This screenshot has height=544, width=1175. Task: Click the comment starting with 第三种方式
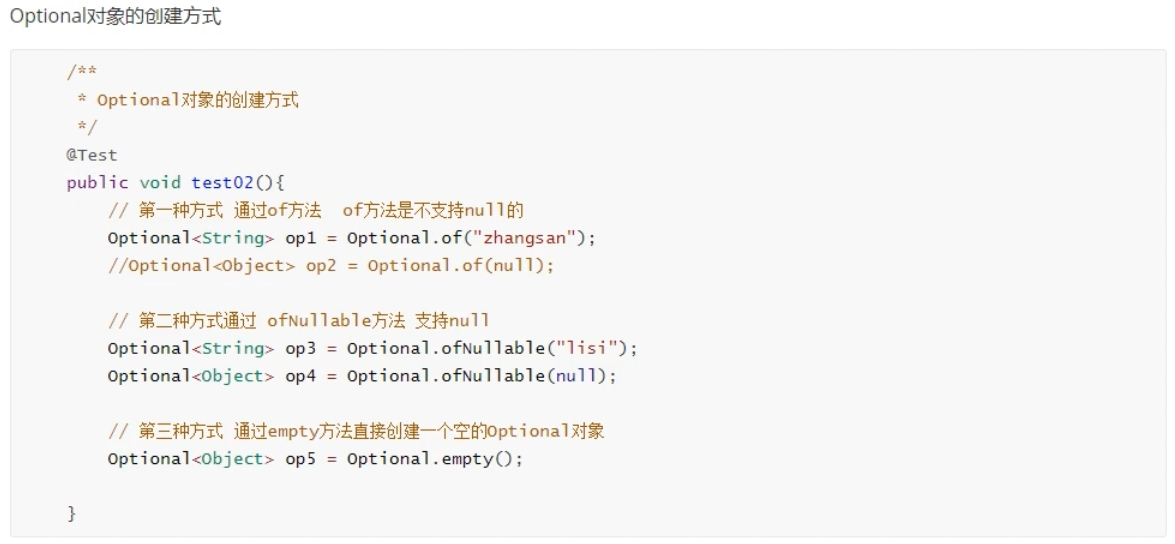(356, 431)
